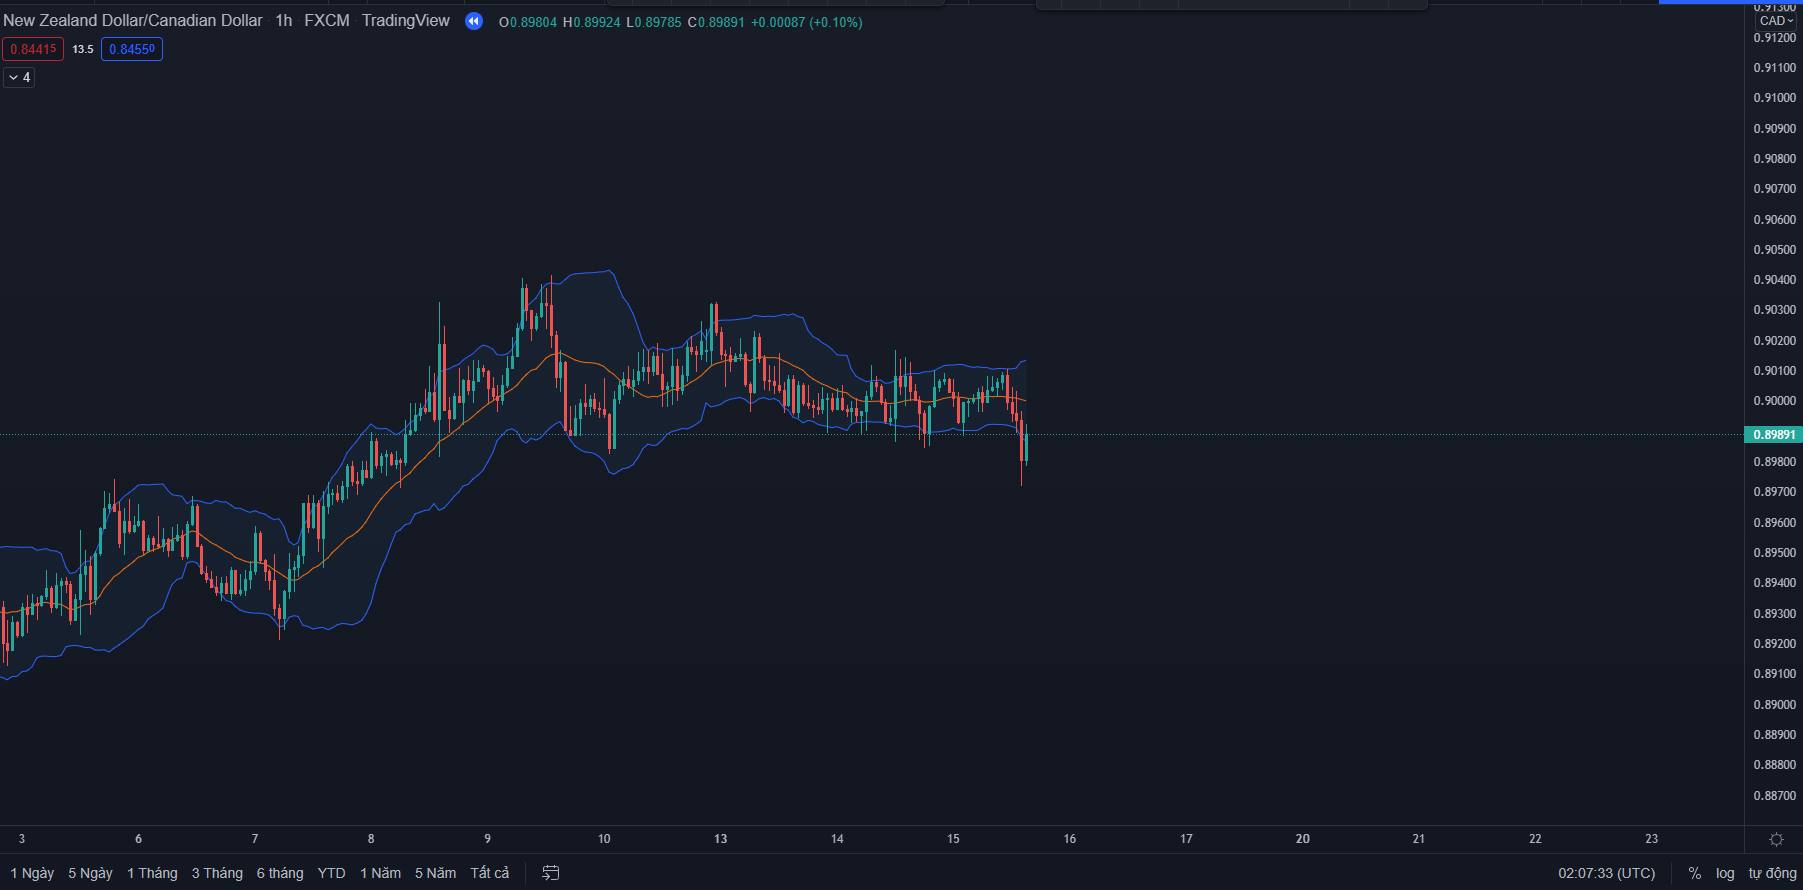This screenshot has height=890, width=1803.
Task: Click the chart title New Zealand Dollar/Canadian Dollar
Action: click(133, 21)
